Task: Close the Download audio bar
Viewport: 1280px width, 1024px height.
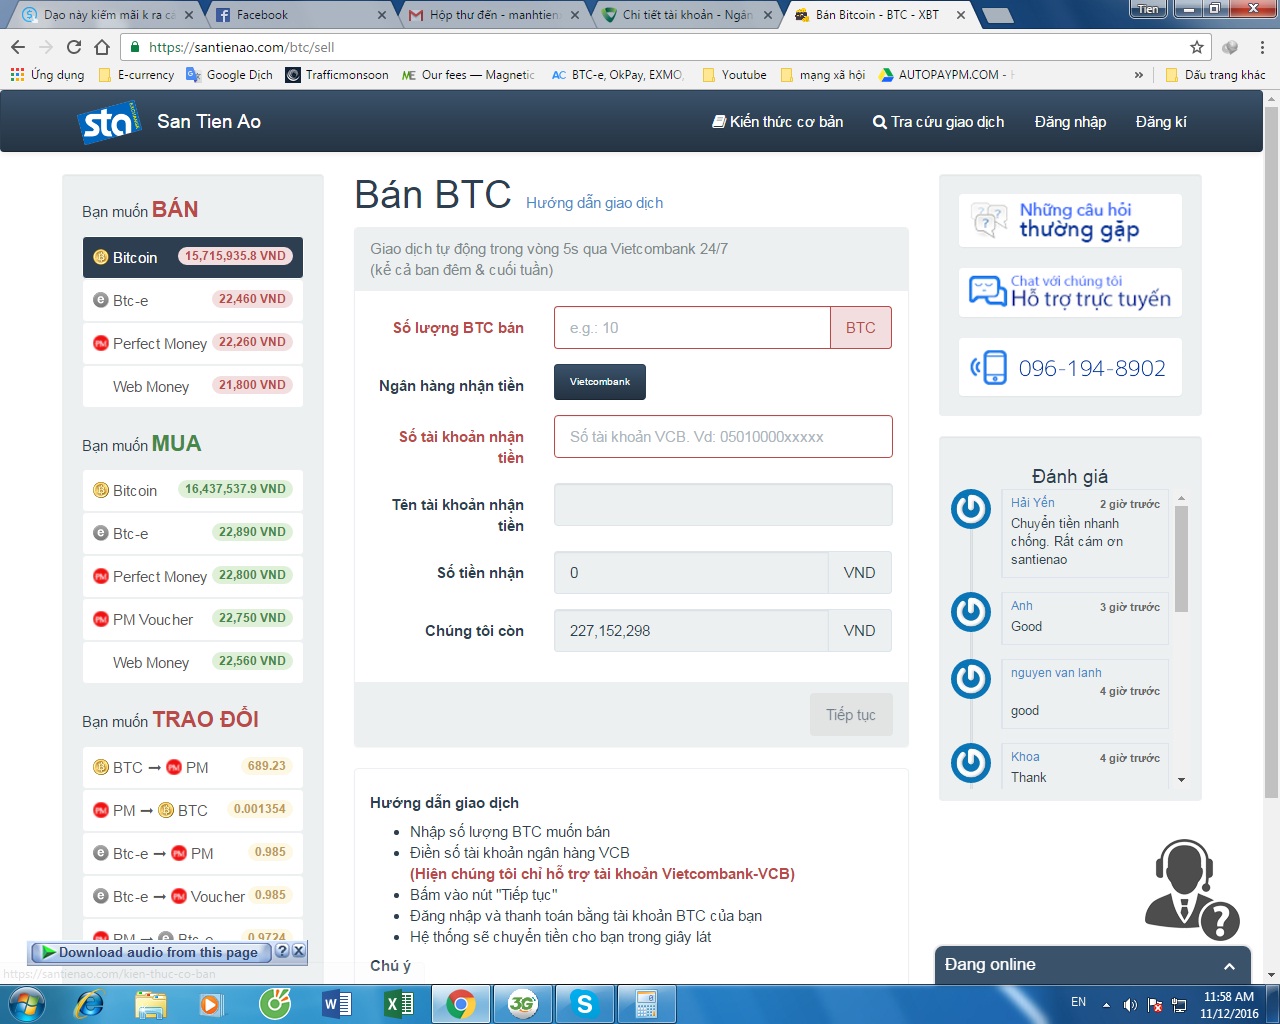Action: (x=298, y=951)
